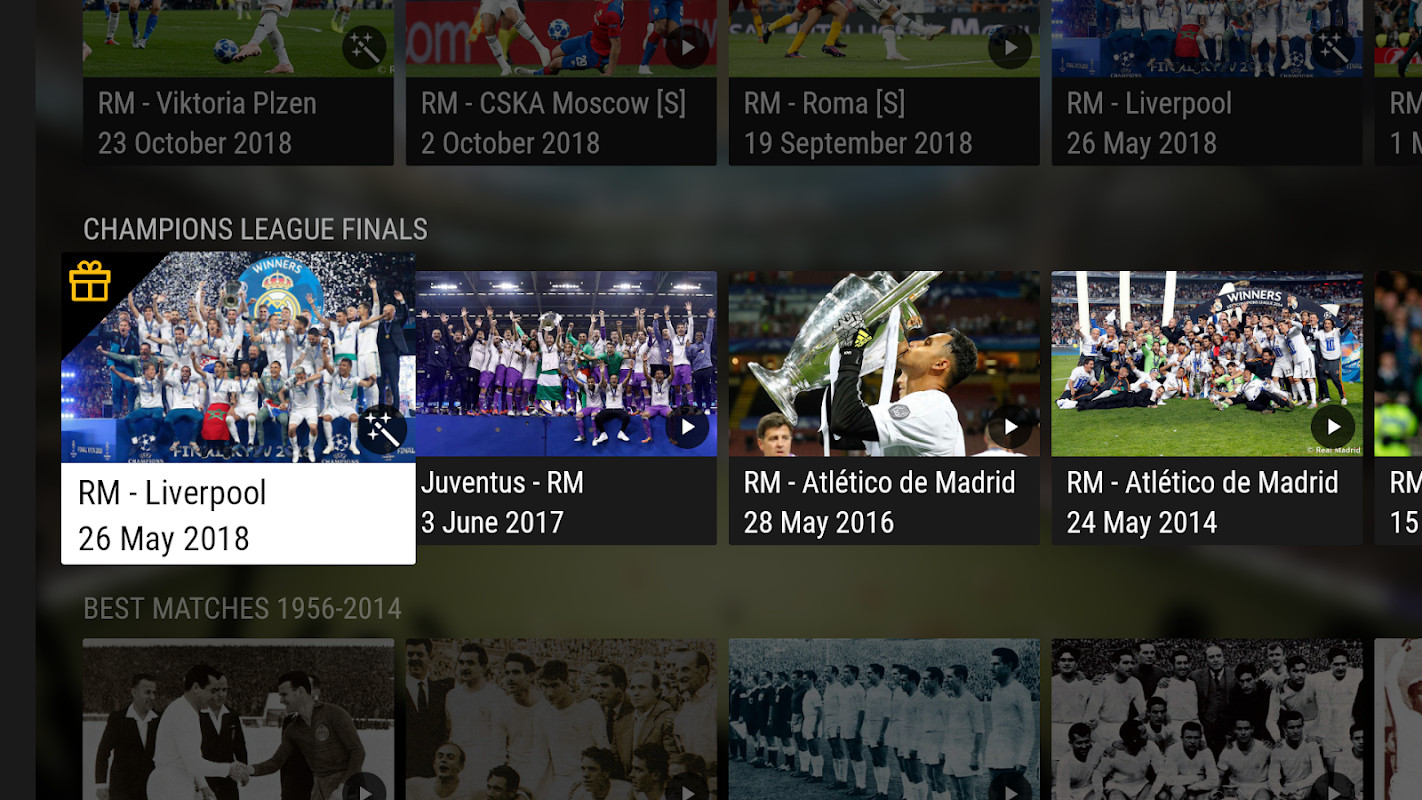Select RM - Atlético de Madrid 24 May 2014
This screenshot has height=800, width=1422.
point(1207,501)
